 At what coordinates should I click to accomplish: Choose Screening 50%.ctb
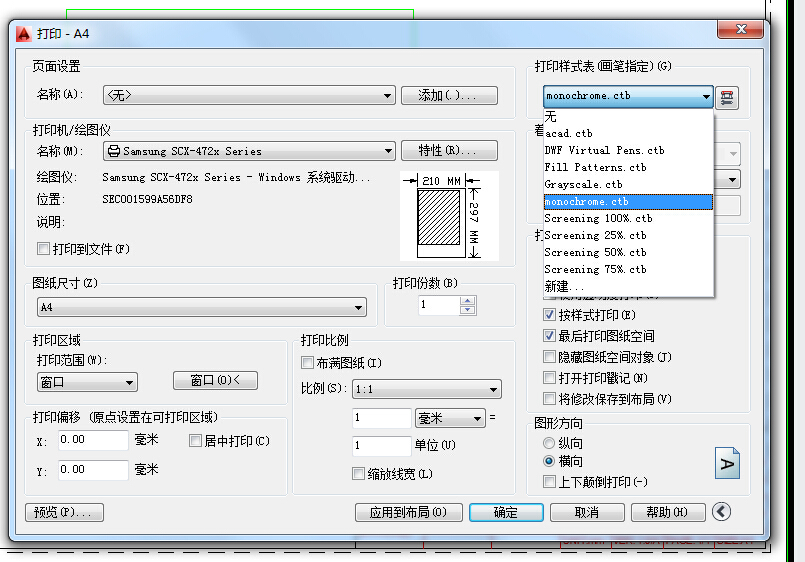(628, 252)
